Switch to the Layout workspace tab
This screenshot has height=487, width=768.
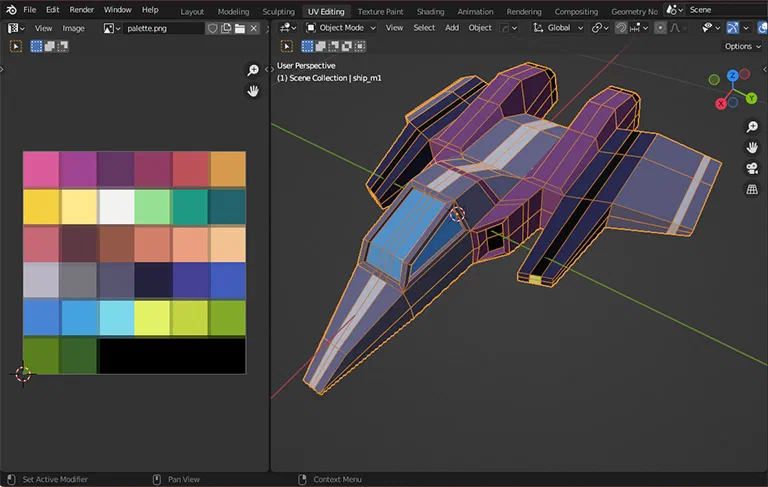[192, 11]
